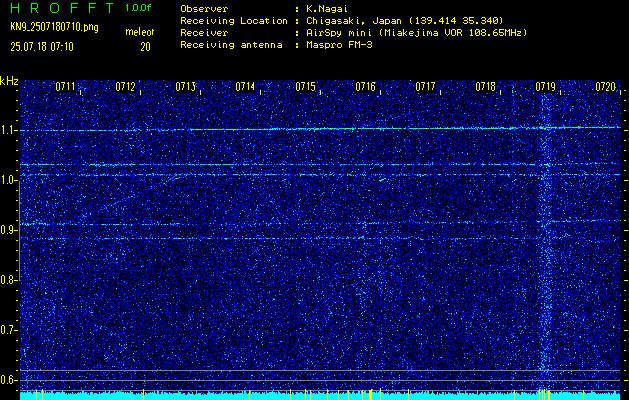Click the Receiving antenna field label
629x400 pixels.
[x=231, y=45]
